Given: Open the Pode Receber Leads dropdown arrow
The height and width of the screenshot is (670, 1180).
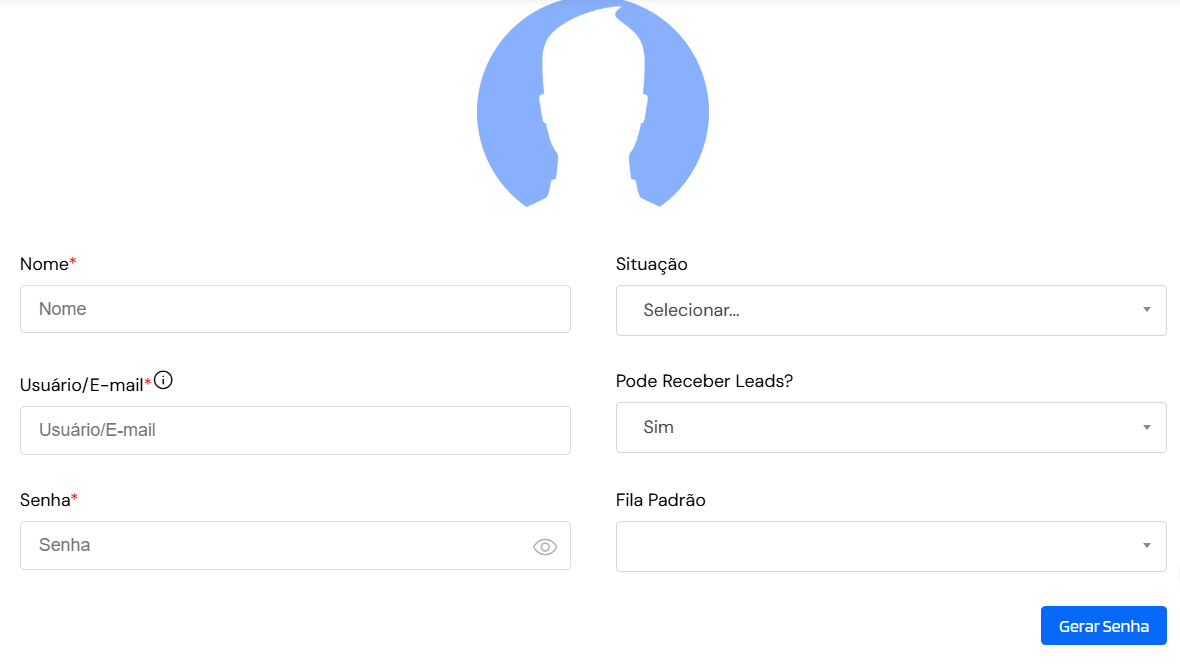Looking at the screenshot, I should point(1146,427).
